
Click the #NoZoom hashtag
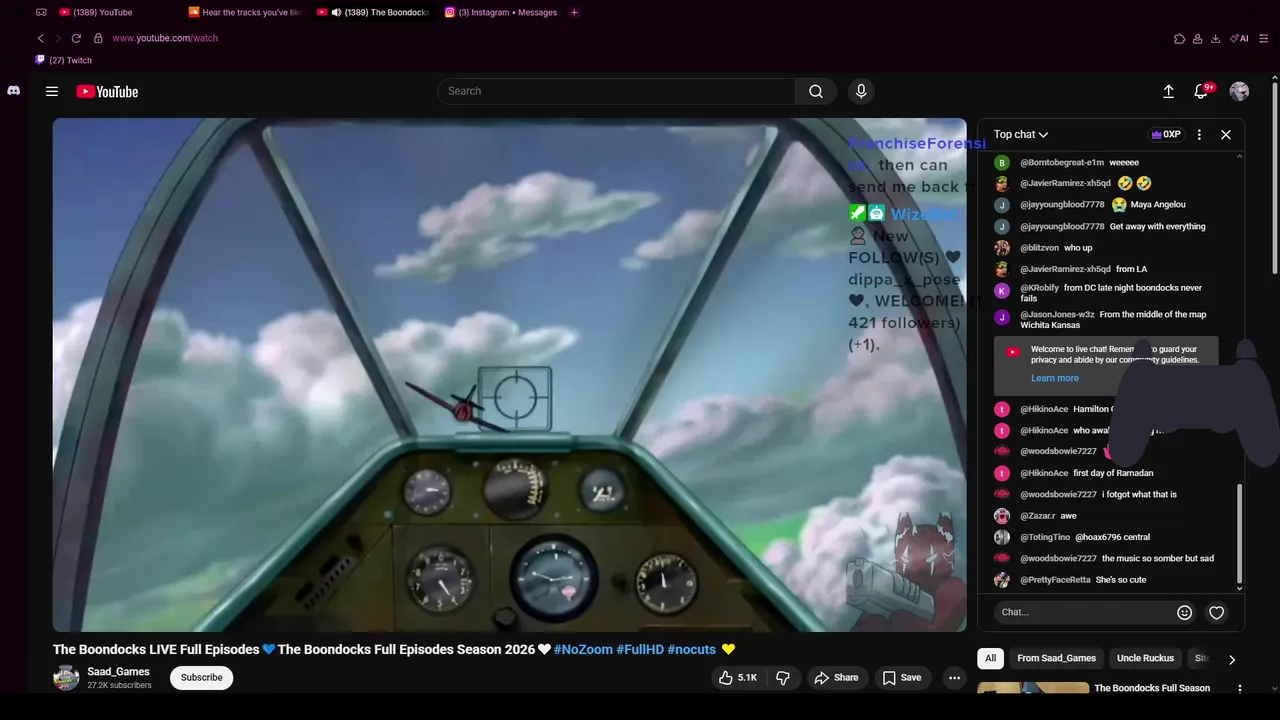click(x=583, y=649)
